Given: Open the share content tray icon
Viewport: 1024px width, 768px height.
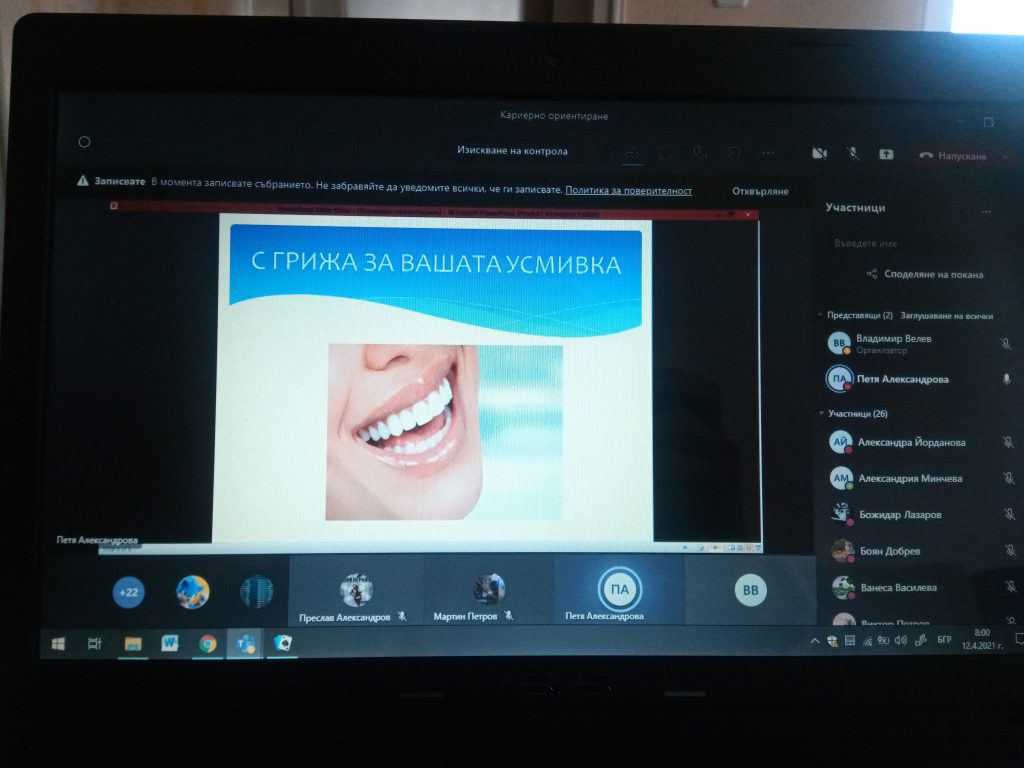Looking at the screenshot, I should pyautogui.click(x=886, y=154).
